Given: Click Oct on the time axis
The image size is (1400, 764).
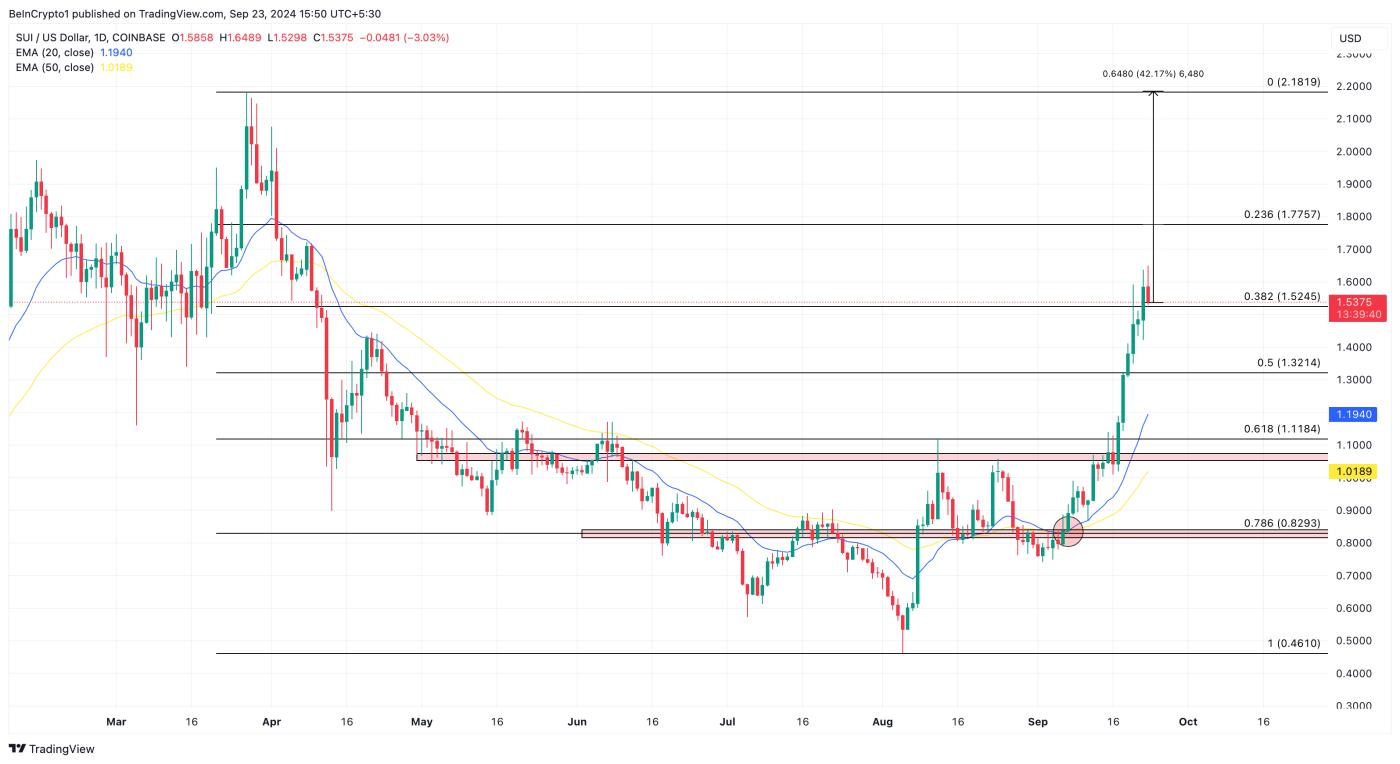Looking at the screenshot, I should click(1186, 720).
